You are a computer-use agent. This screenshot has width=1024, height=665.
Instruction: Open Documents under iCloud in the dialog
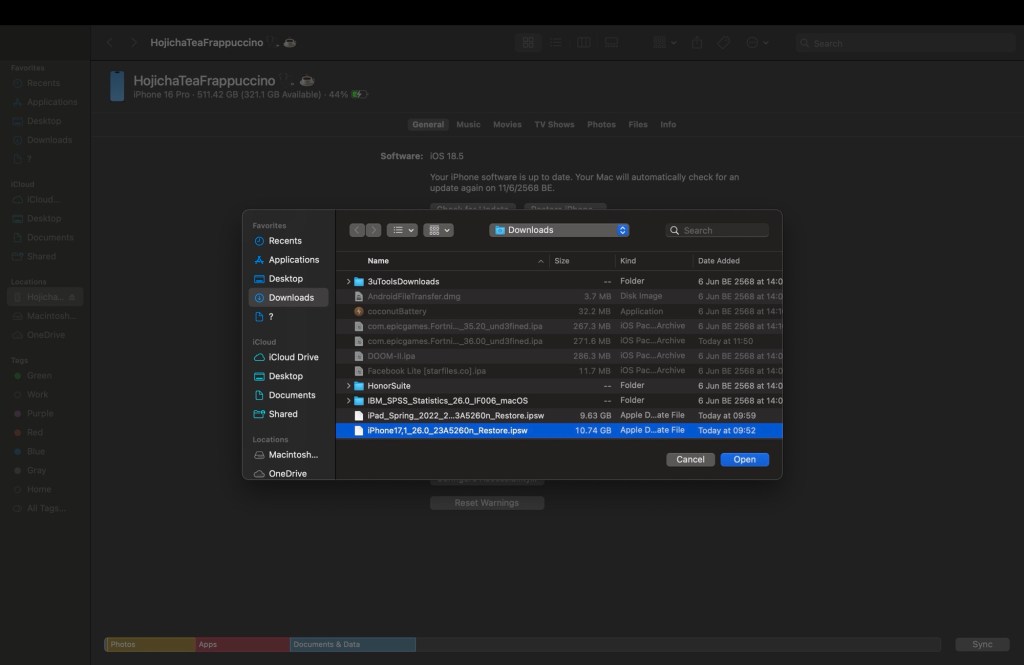coord(292,395)
